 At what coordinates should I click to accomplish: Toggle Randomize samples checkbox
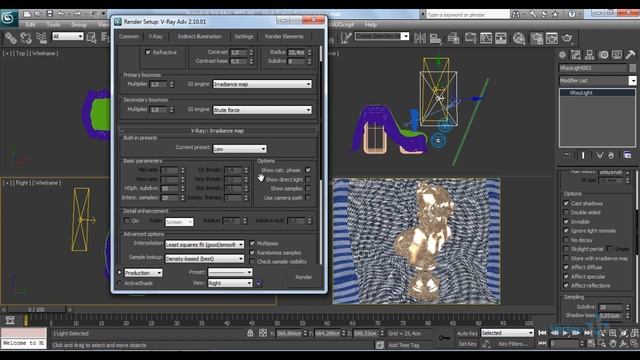point(252,253)
